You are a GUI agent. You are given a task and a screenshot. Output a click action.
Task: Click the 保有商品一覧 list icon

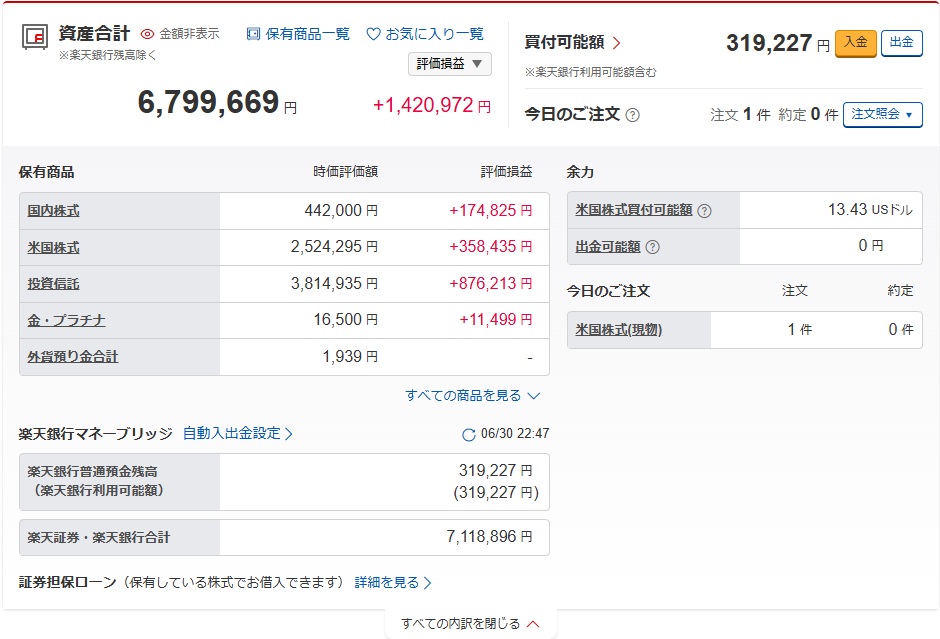coord(254,34)
